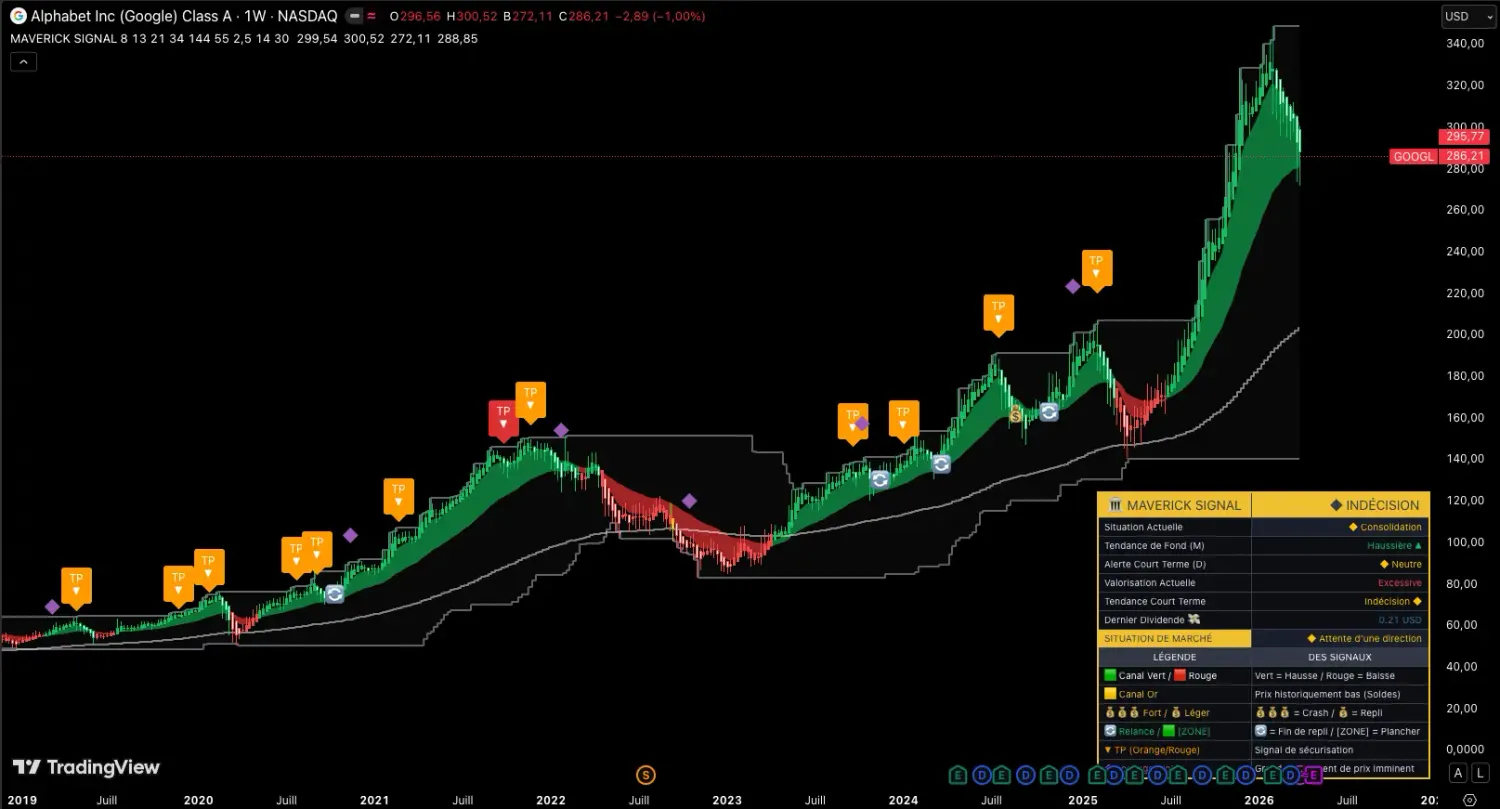Click the GOOGL price label on the axis

click(x=1413, y=157)
